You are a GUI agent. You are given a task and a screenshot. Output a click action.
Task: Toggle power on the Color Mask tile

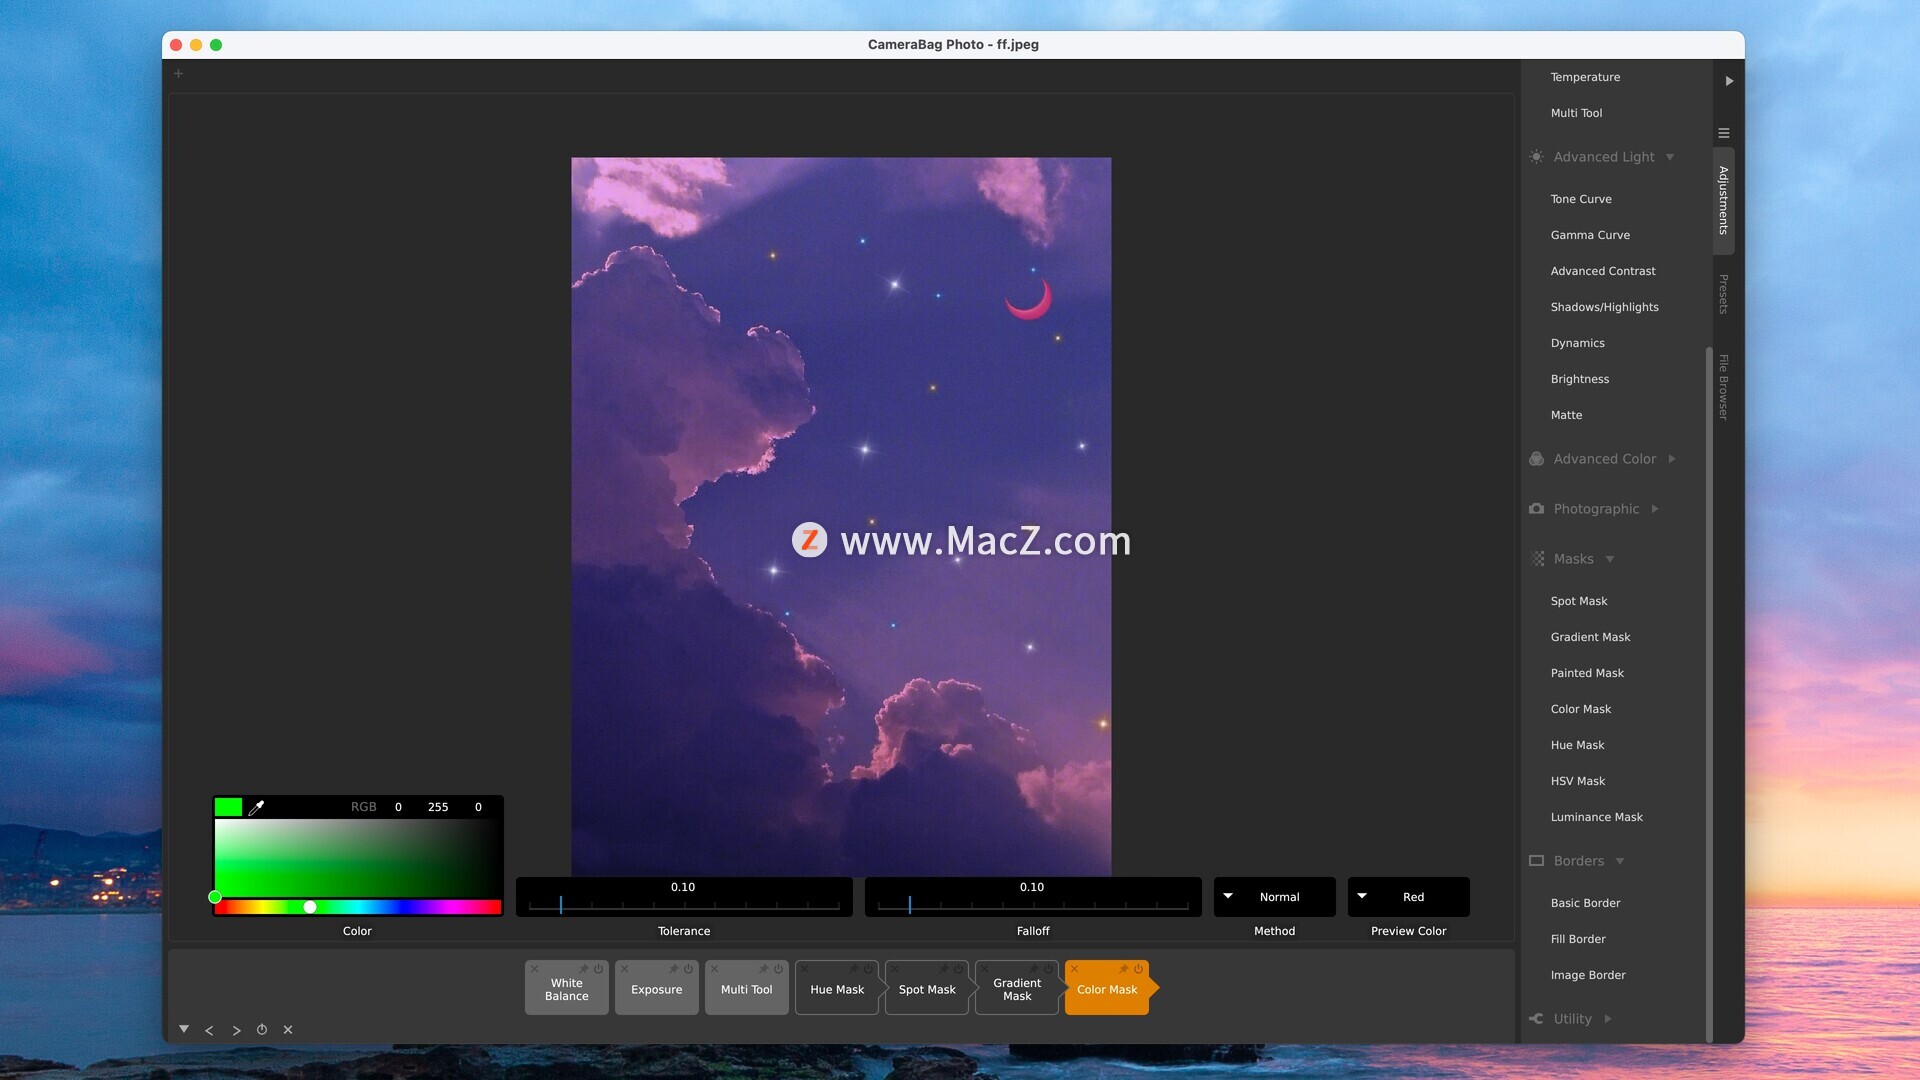pos(1138,969)
